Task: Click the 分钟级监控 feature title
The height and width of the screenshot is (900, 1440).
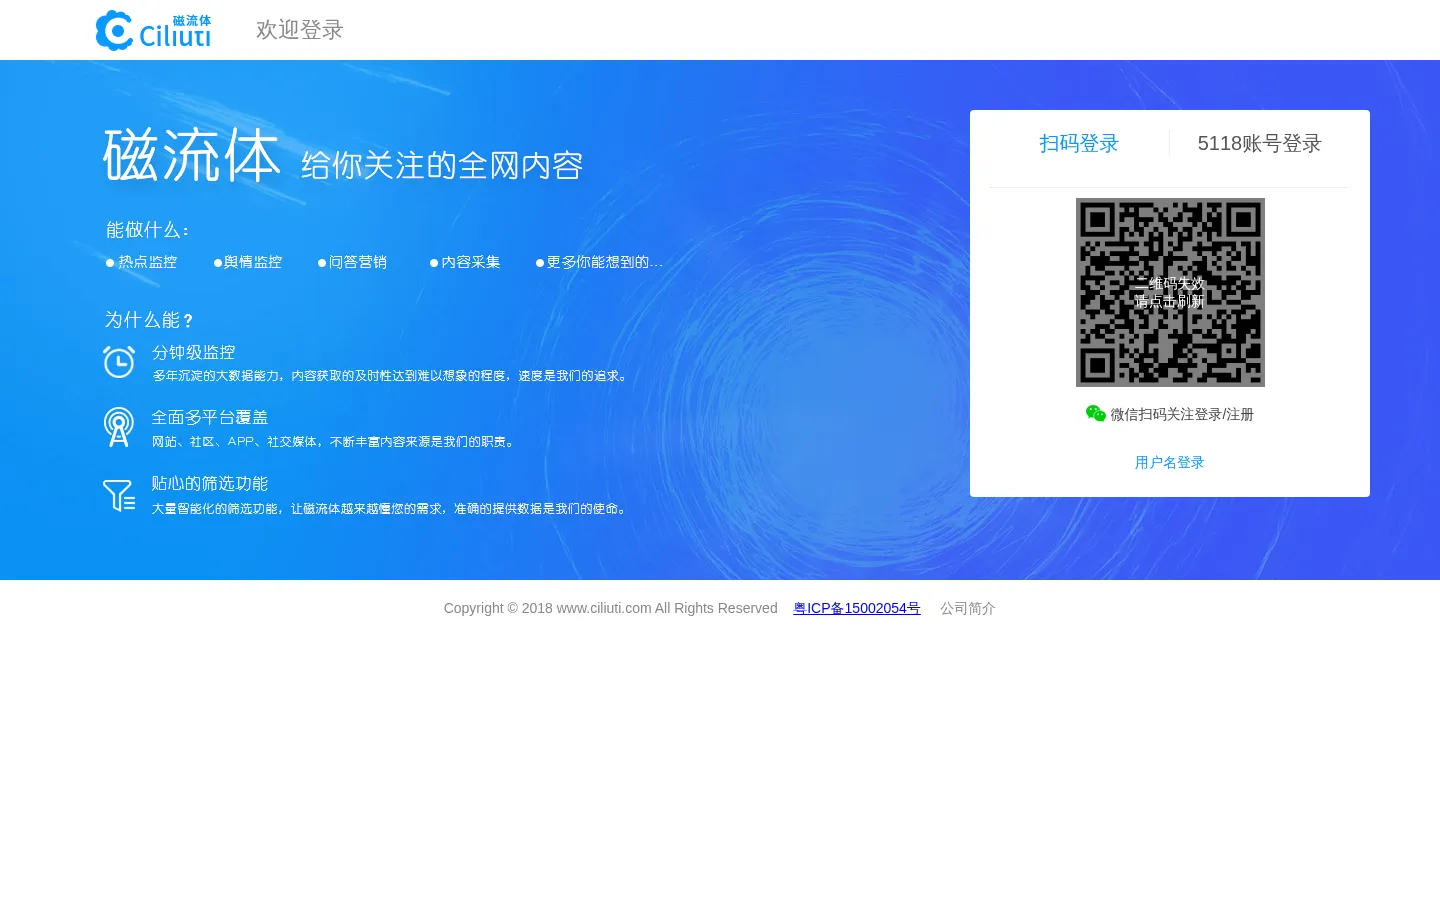Action: click(193, 352)
